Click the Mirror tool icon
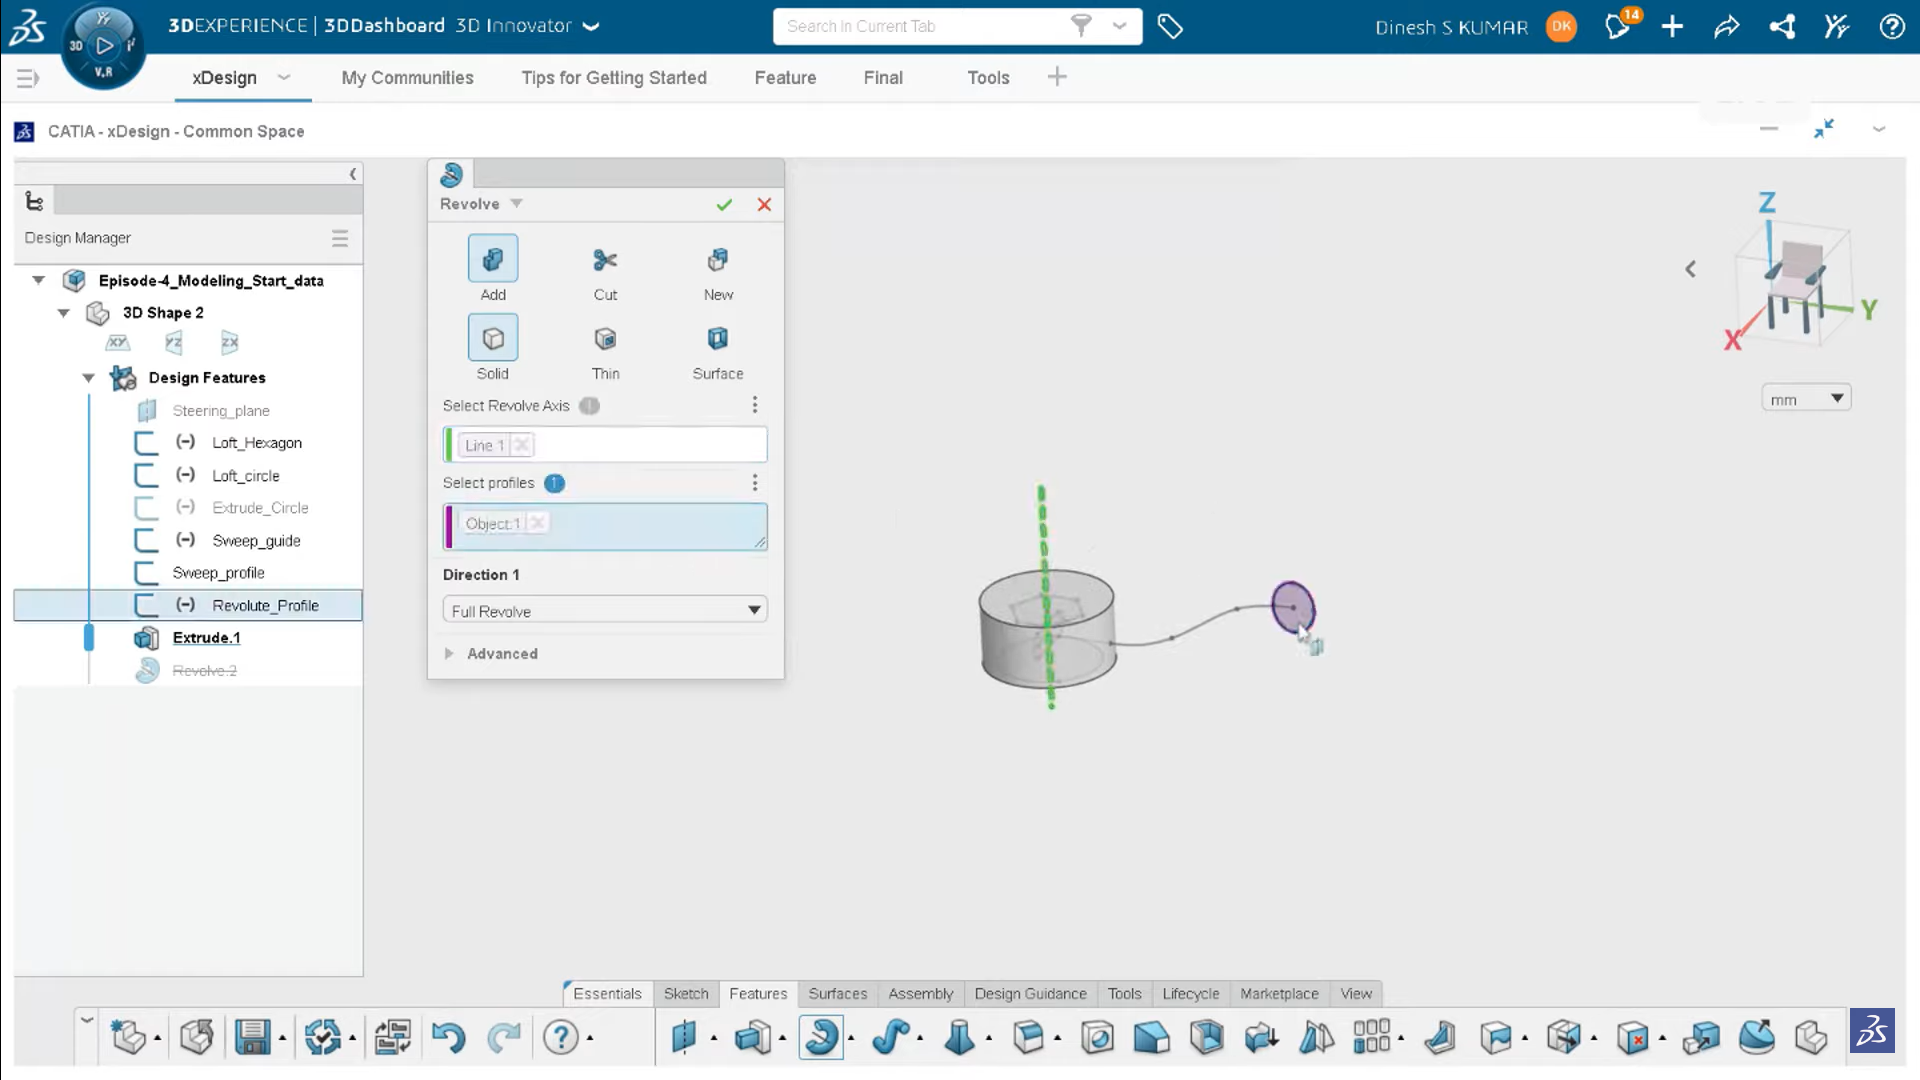Viewport: 1920px width, 1080px height. (x=1316, y=1037)
